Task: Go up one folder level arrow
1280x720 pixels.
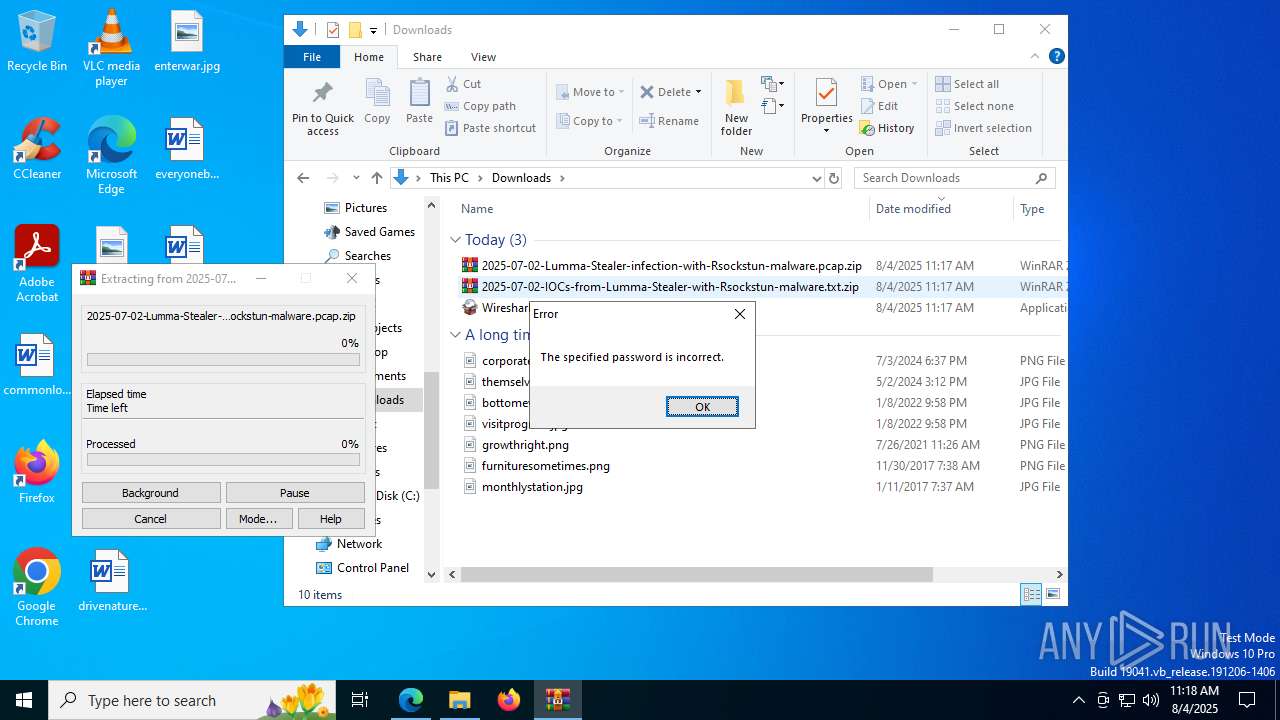Action: (x=376, y=178)
